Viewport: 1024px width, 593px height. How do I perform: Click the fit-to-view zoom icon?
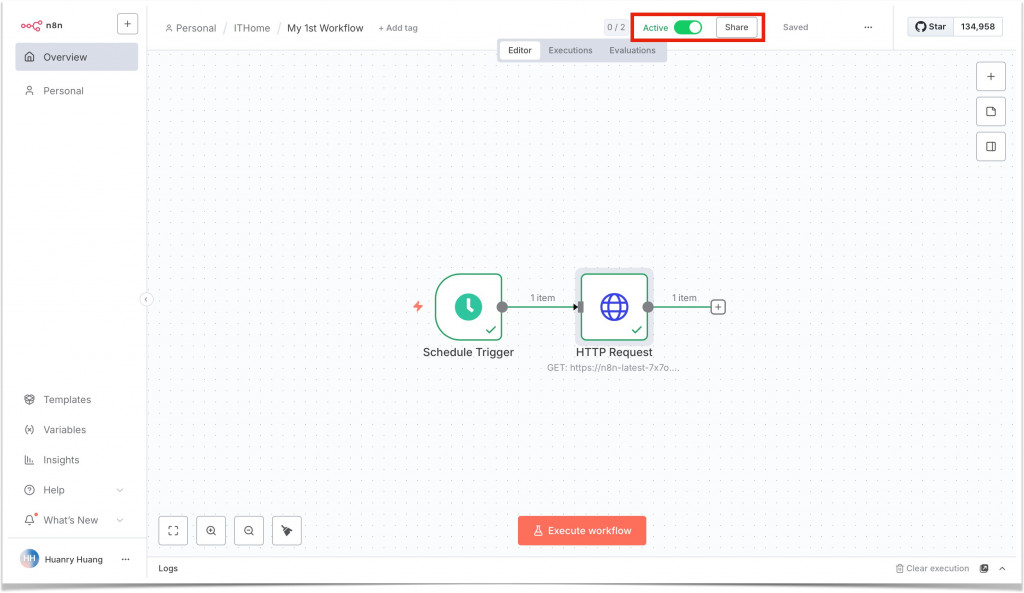(x=173, y=530)
